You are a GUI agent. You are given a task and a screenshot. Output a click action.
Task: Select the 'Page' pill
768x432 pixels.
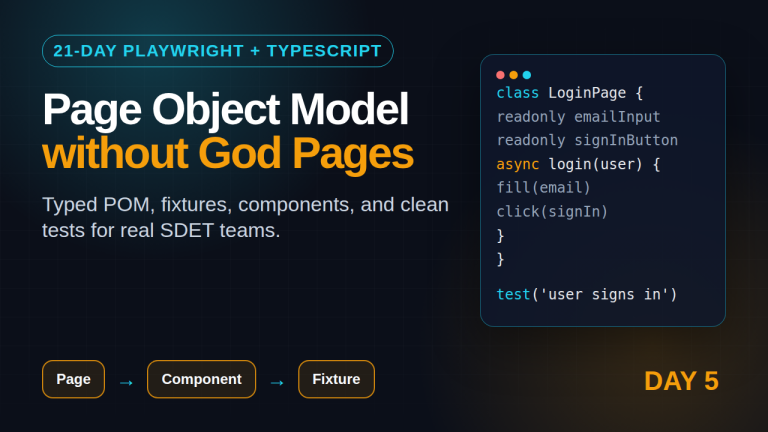(x=73, y=379)
